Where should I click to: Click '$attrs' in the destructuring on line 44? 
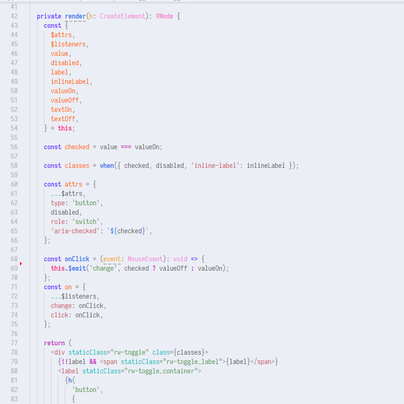(61, 35)
